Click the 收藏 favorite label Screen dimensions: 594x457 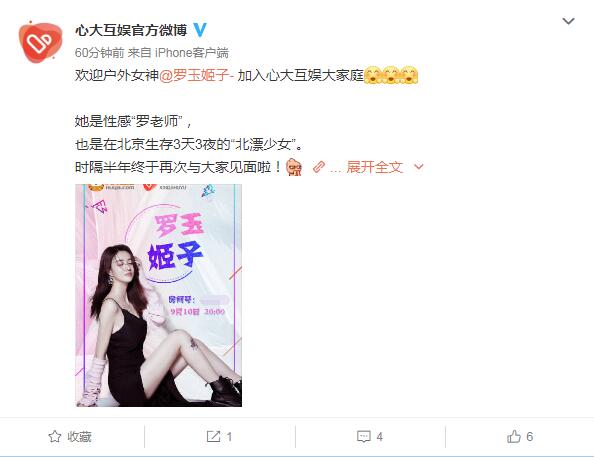[x=79, y=437]
